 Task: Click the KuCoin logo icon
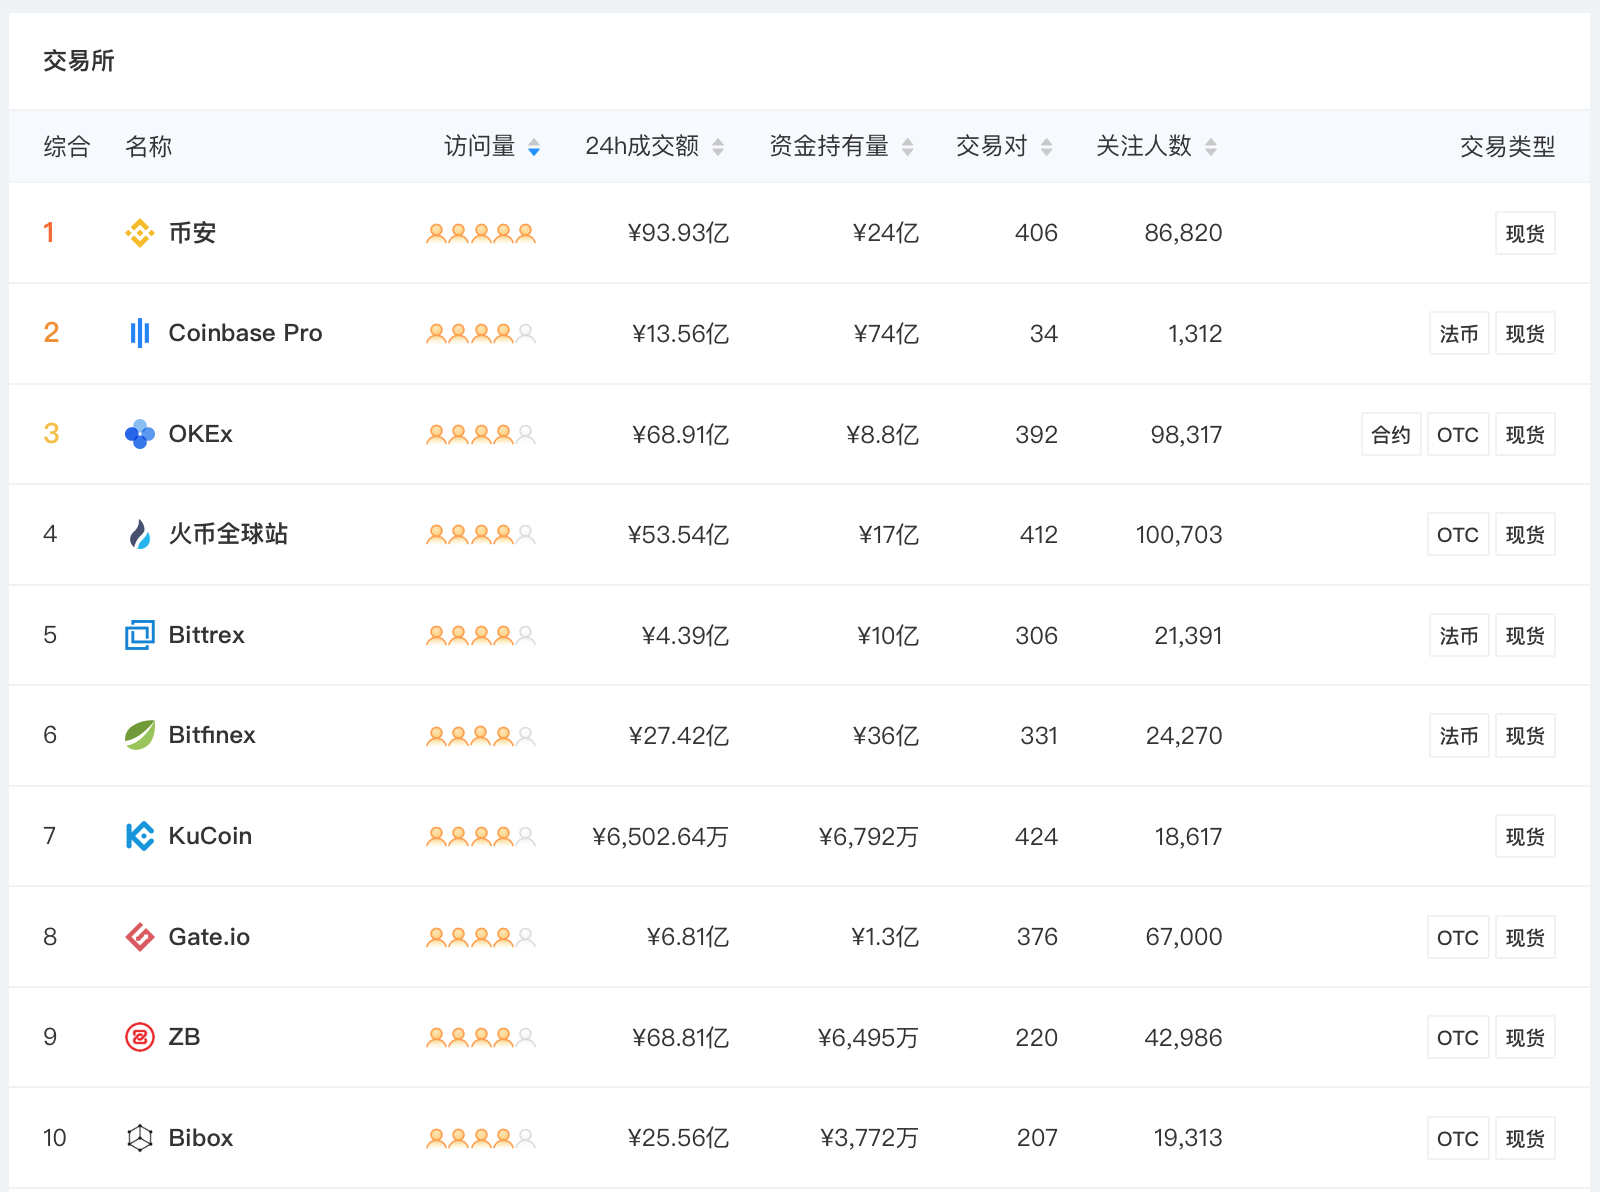(x=140, y=836)
